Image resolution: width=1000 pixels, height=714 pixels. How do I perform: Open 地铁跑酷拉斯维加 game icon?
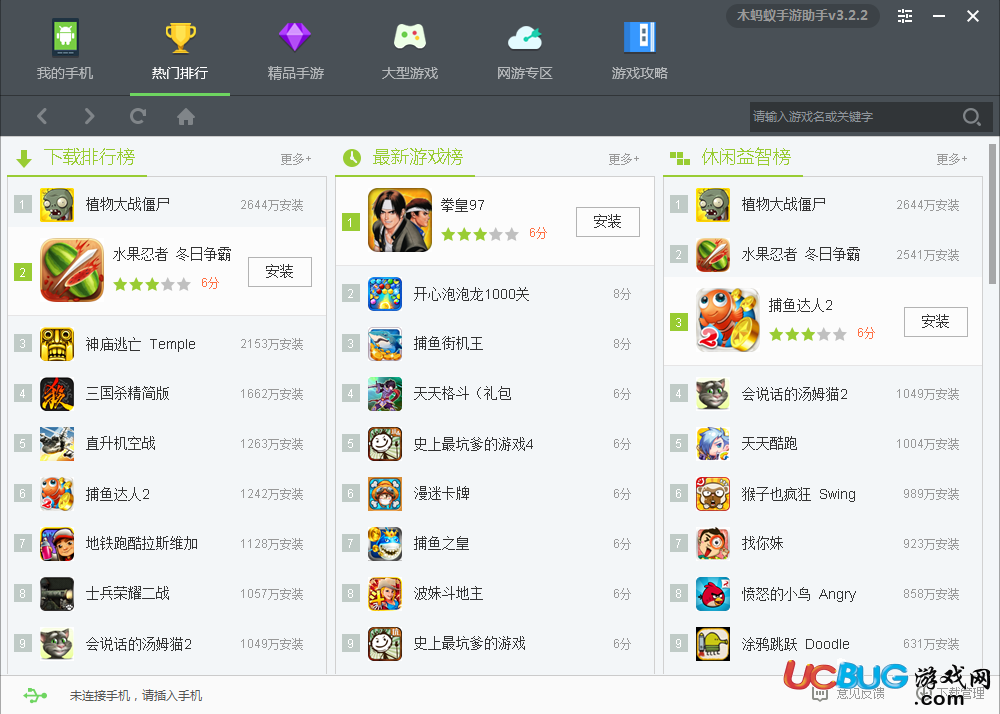tap(57, 544)
